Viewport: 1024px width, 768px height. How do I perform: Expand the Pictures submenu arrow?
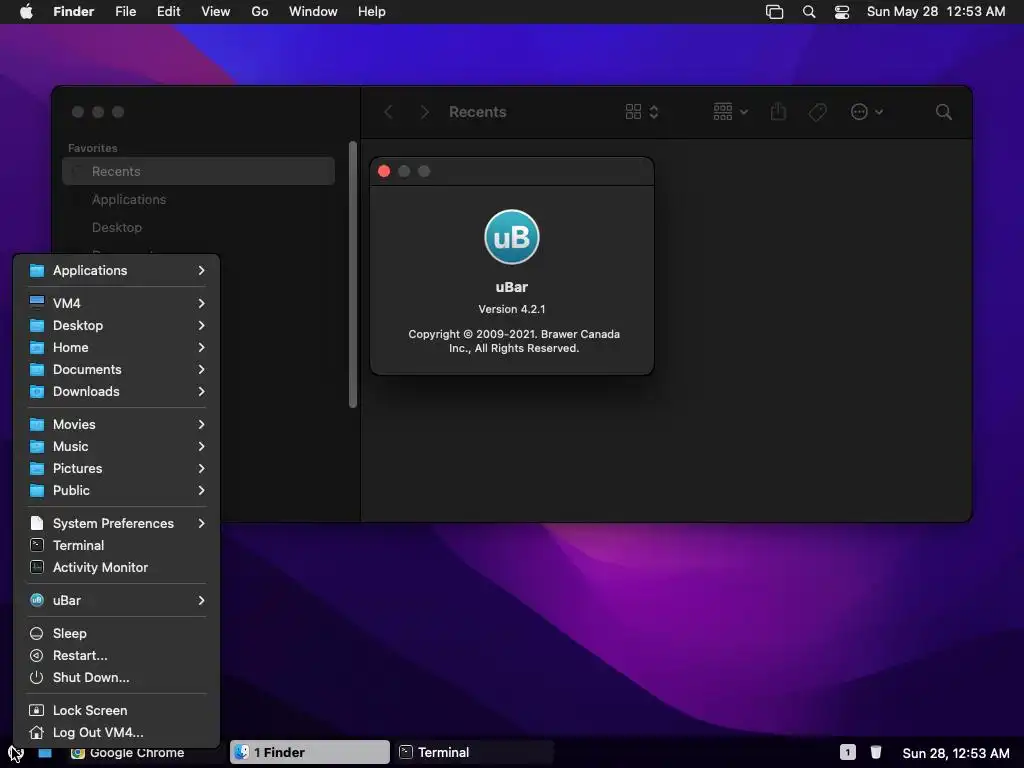(201, 469)
